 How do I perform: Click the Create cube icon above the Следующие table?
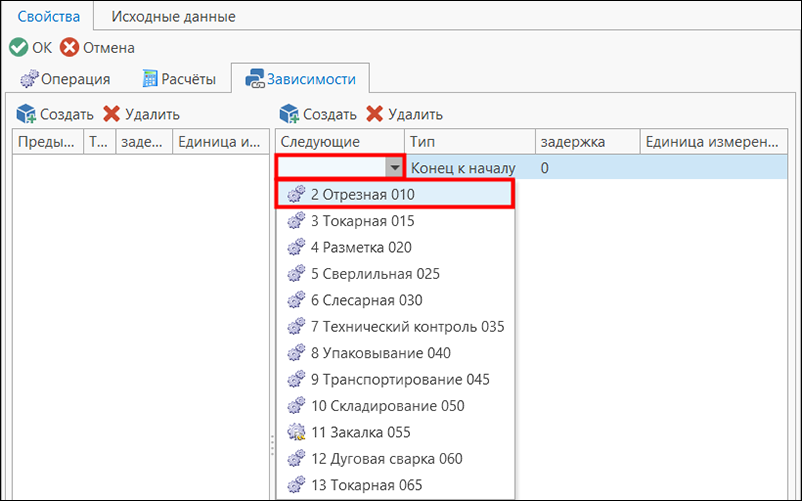pyautogui.click(x=289, y=114)
